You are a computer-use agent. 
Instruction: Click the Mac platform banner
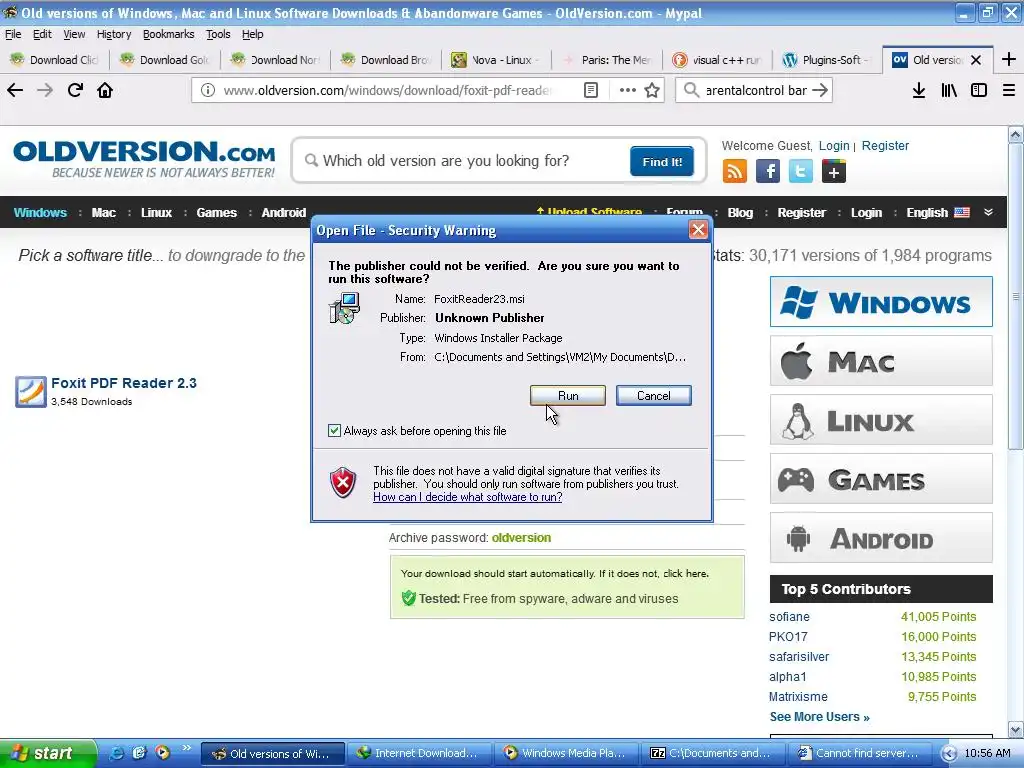click(x=881, y=360)
